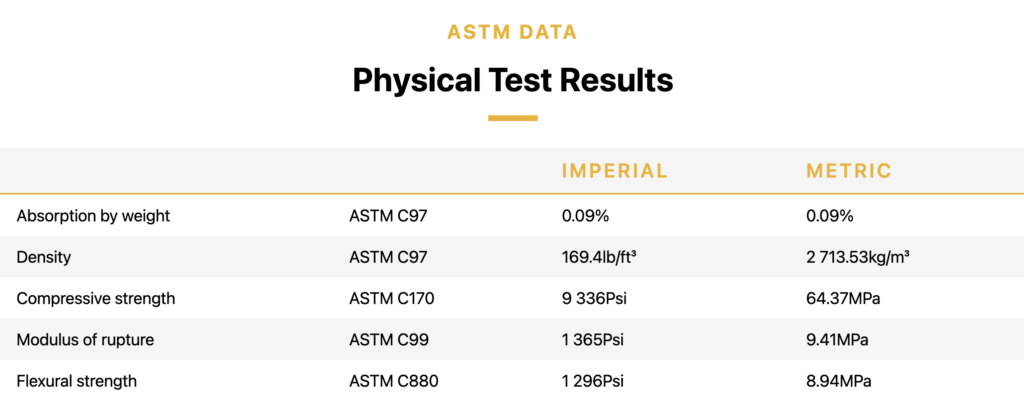
Task: Click the Flexural strength row label
Action: click(77, 381)
